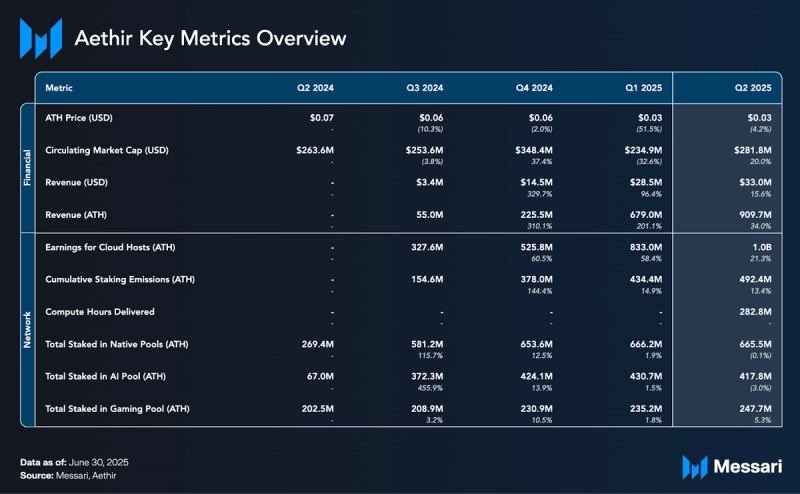
Task: Select Total Staked in Gaming Pool (ATH) label
Action: click(117, 409)
